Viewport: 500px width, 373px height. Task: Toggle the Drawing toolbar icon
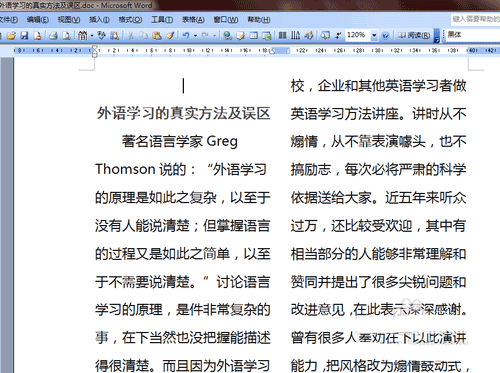click(309, 35)
